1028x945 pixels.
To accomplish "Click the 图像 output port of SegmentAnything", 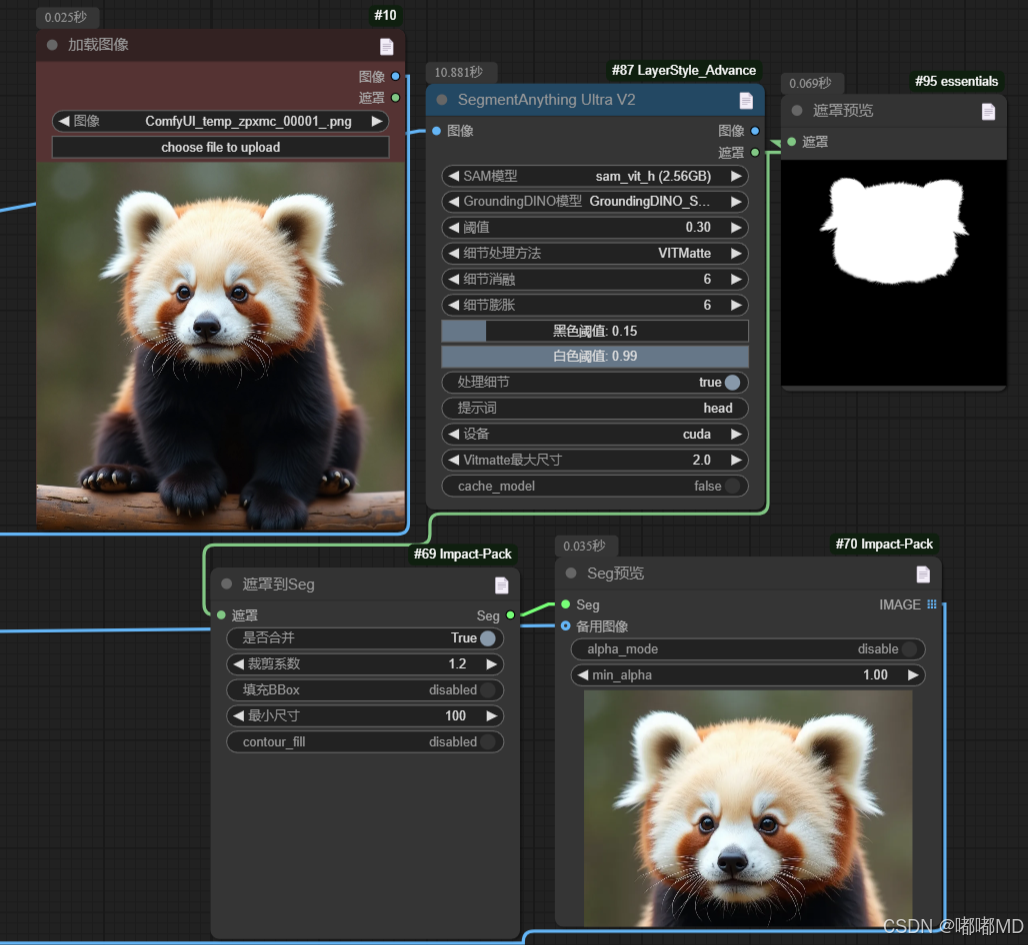I will (x=755, y=131).
